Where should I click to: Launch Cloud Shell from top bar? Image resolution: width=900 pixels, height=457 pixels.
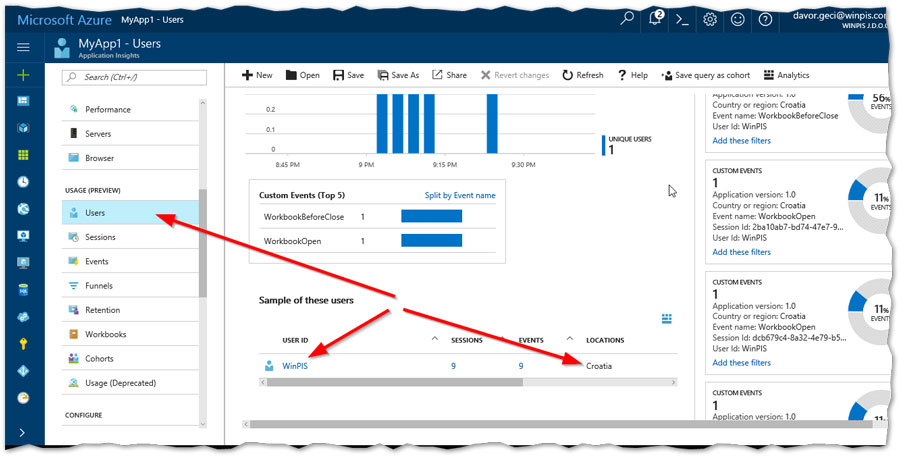click(x=682, y=19)
